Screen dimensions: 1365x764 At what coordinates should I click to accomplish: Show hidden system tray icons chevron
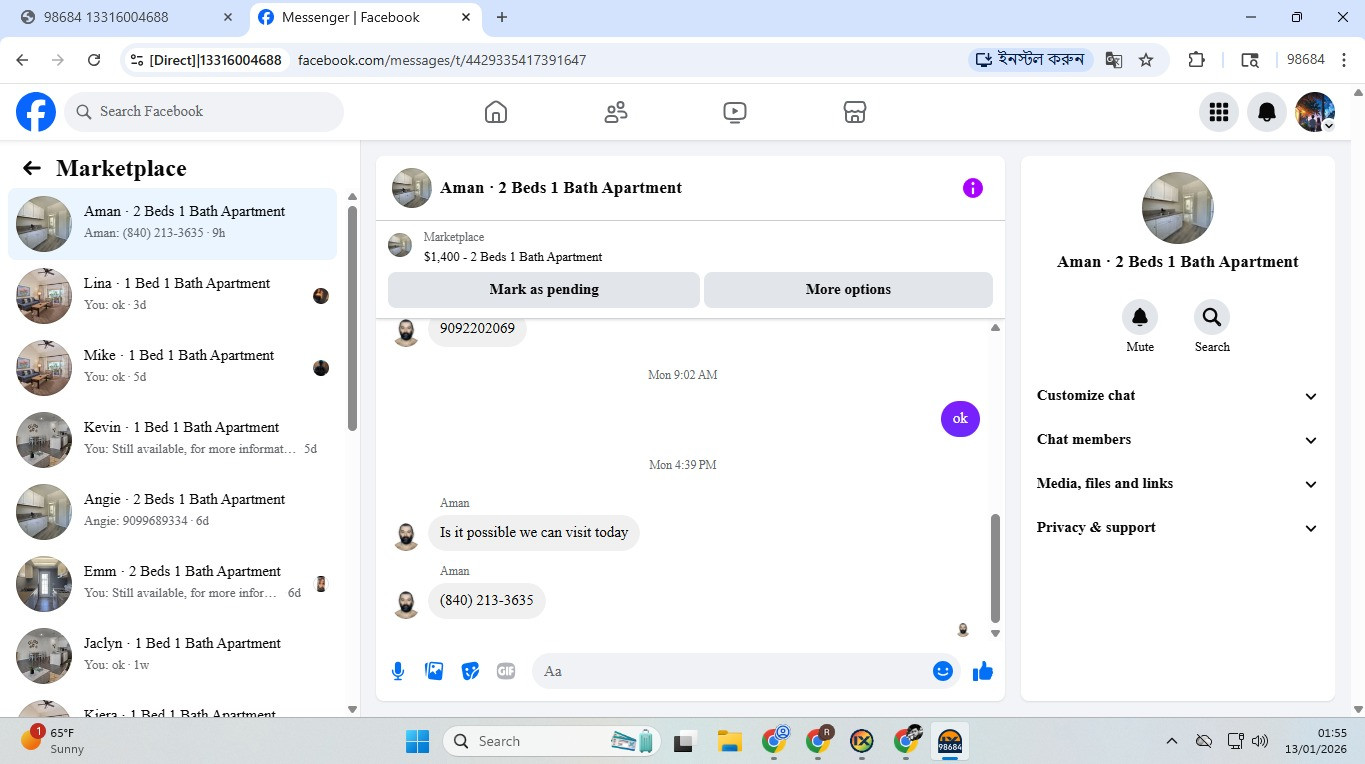(1171, 741)
